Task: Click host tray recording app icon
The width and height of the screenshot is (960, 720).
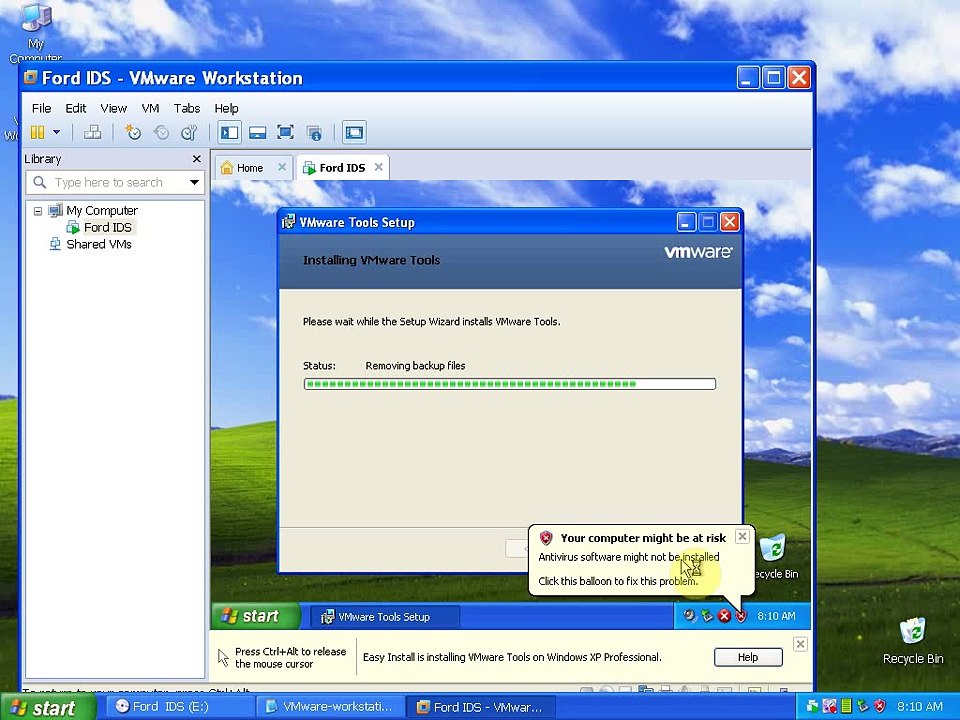Action: [830, 706]
